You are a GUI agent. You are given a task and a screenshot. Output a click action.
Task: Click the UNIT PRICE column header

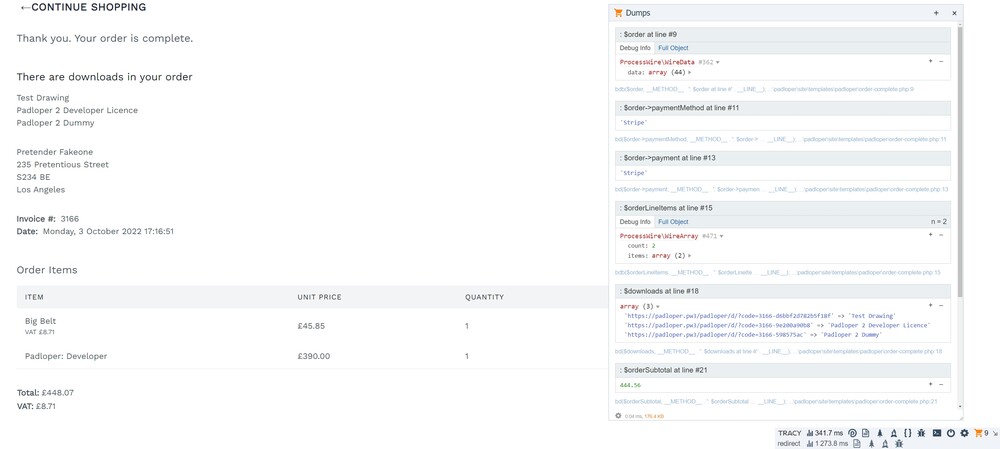pyautogui.click(x=320, y=297)
